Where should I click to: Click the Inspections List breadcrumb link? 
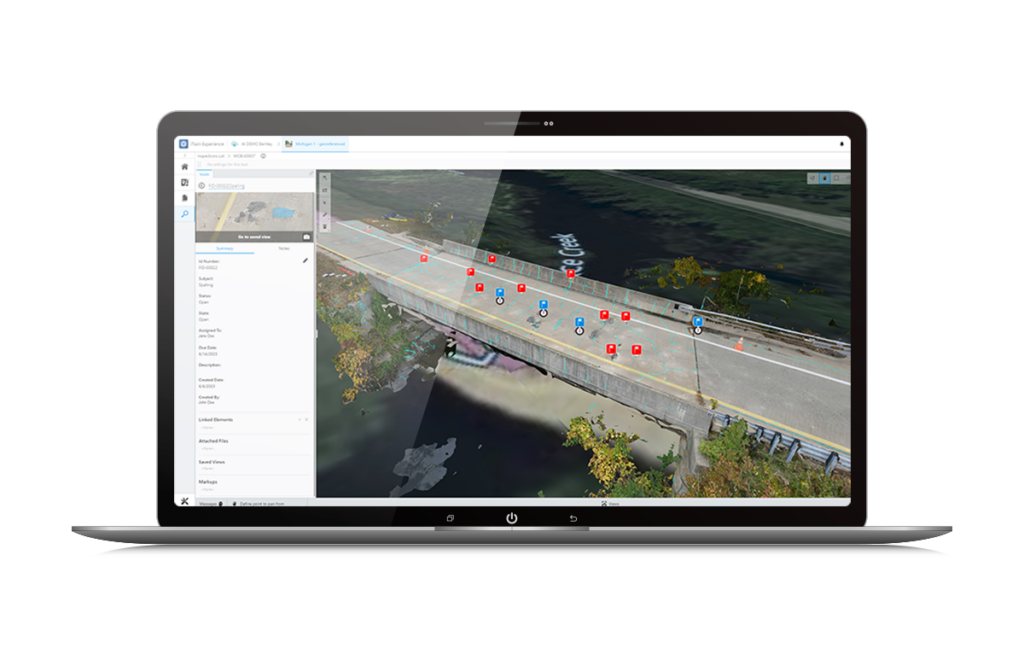(x=214, y=156)
